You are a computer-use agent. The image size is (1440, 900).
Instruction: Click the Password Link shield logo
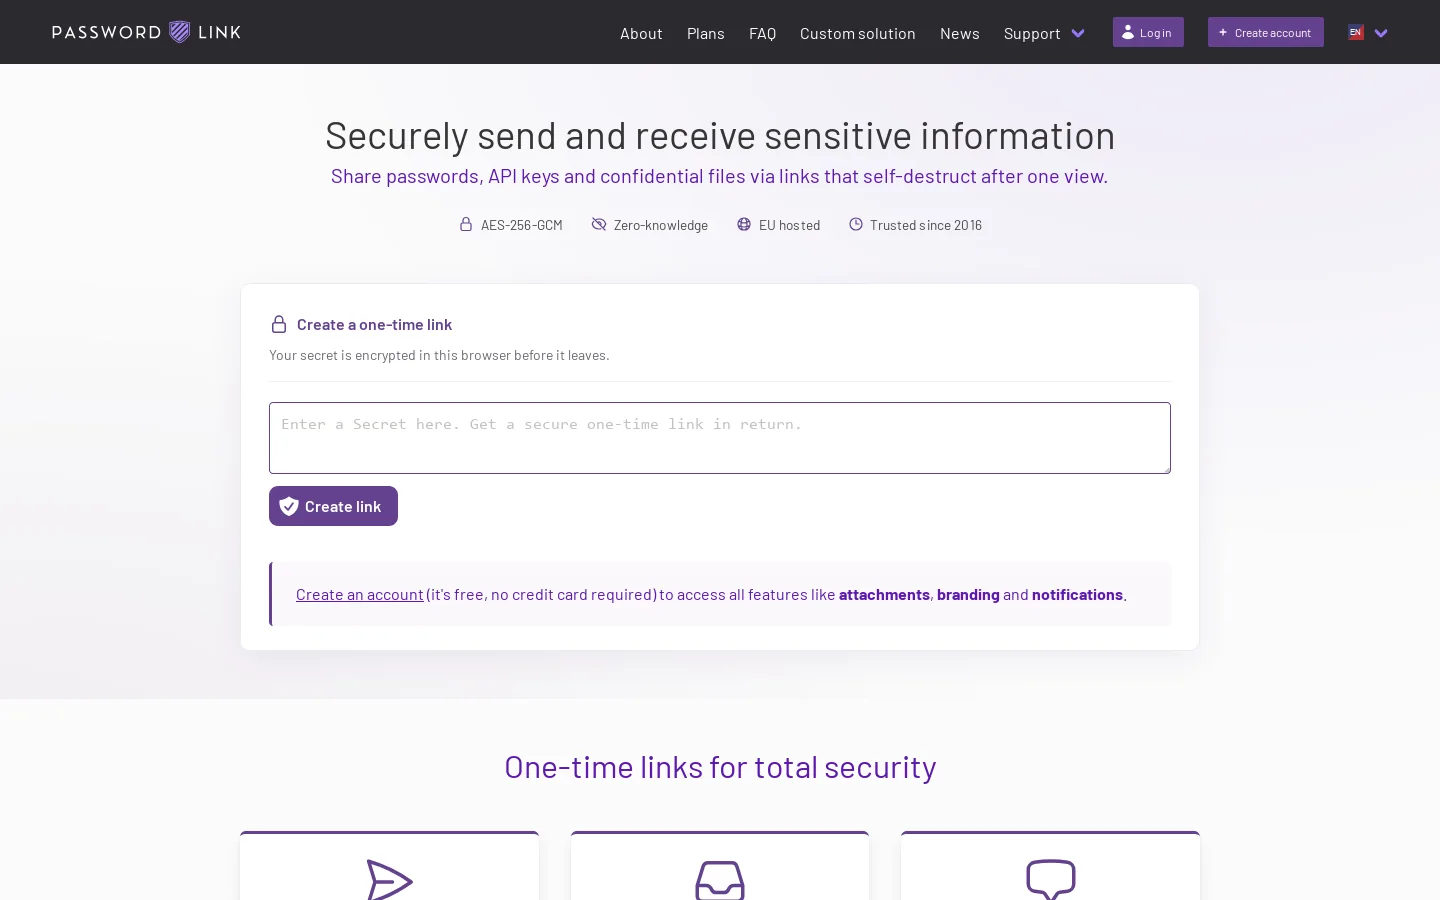[x=179, y=32]
